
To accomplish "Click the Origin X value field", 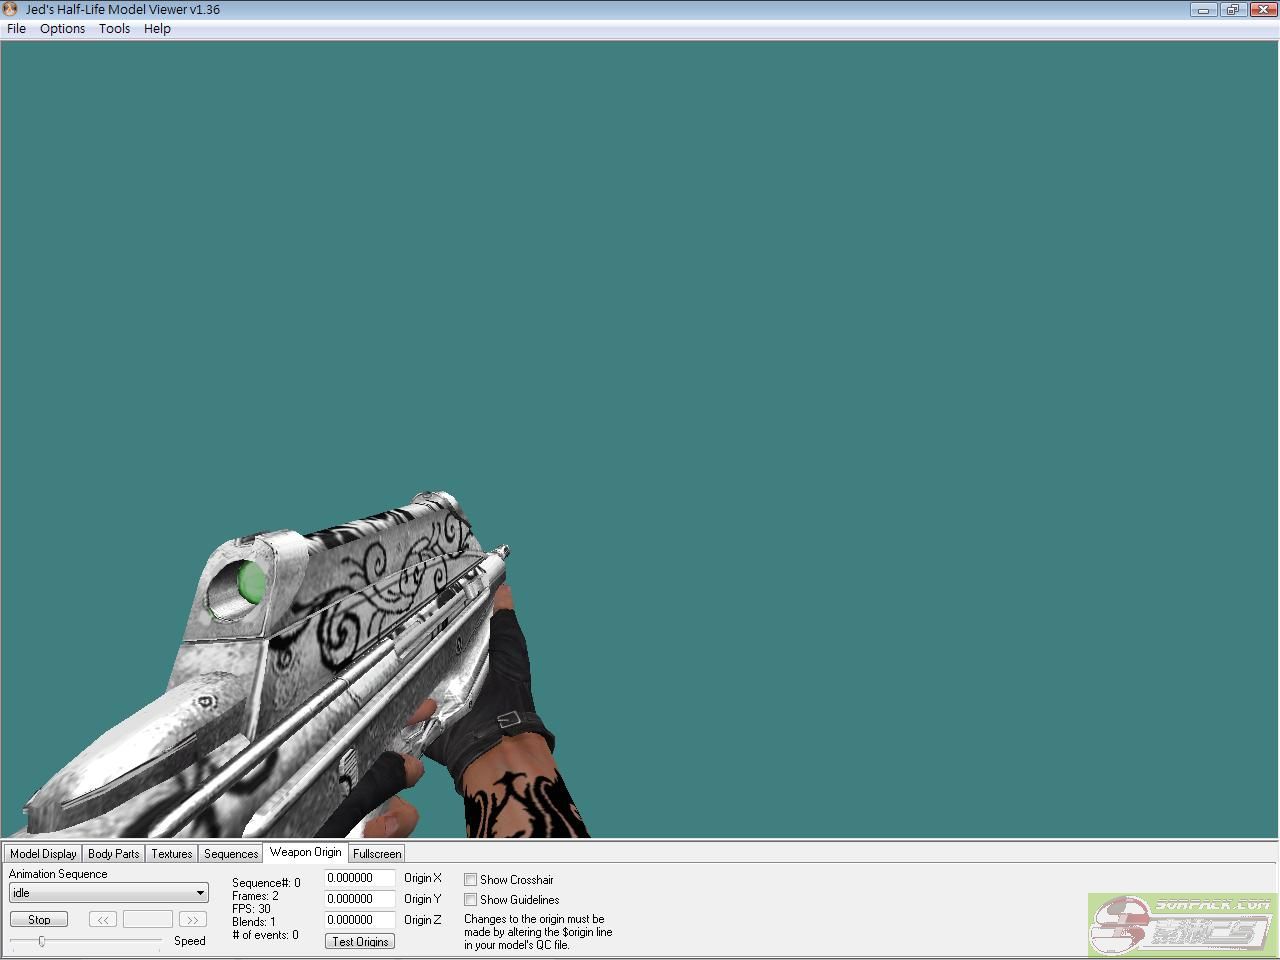I will pos(359,878).
